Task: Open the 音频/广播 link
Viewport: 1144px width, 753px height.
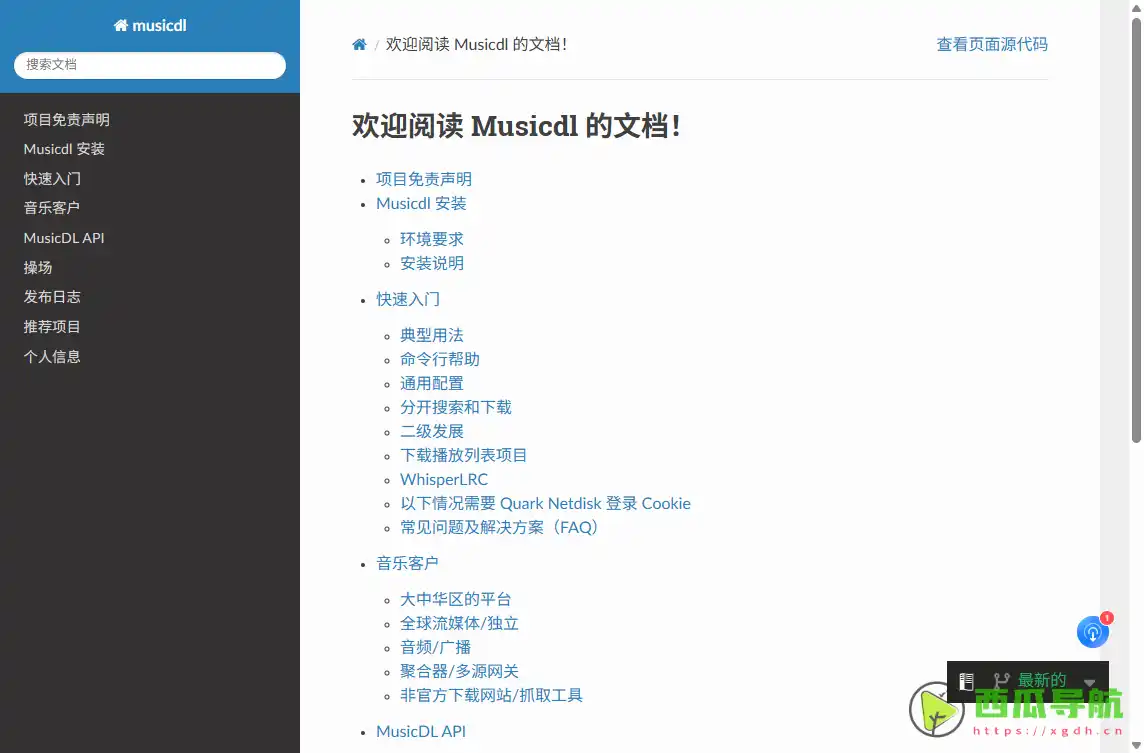Action: (436, 648)
